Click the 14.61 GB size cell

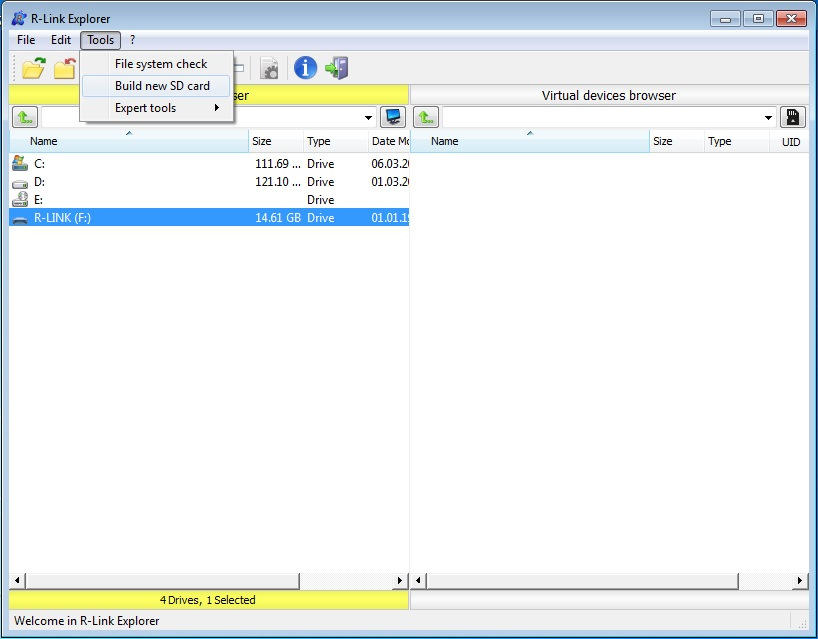pyautogui.click(x=278, y=218)
